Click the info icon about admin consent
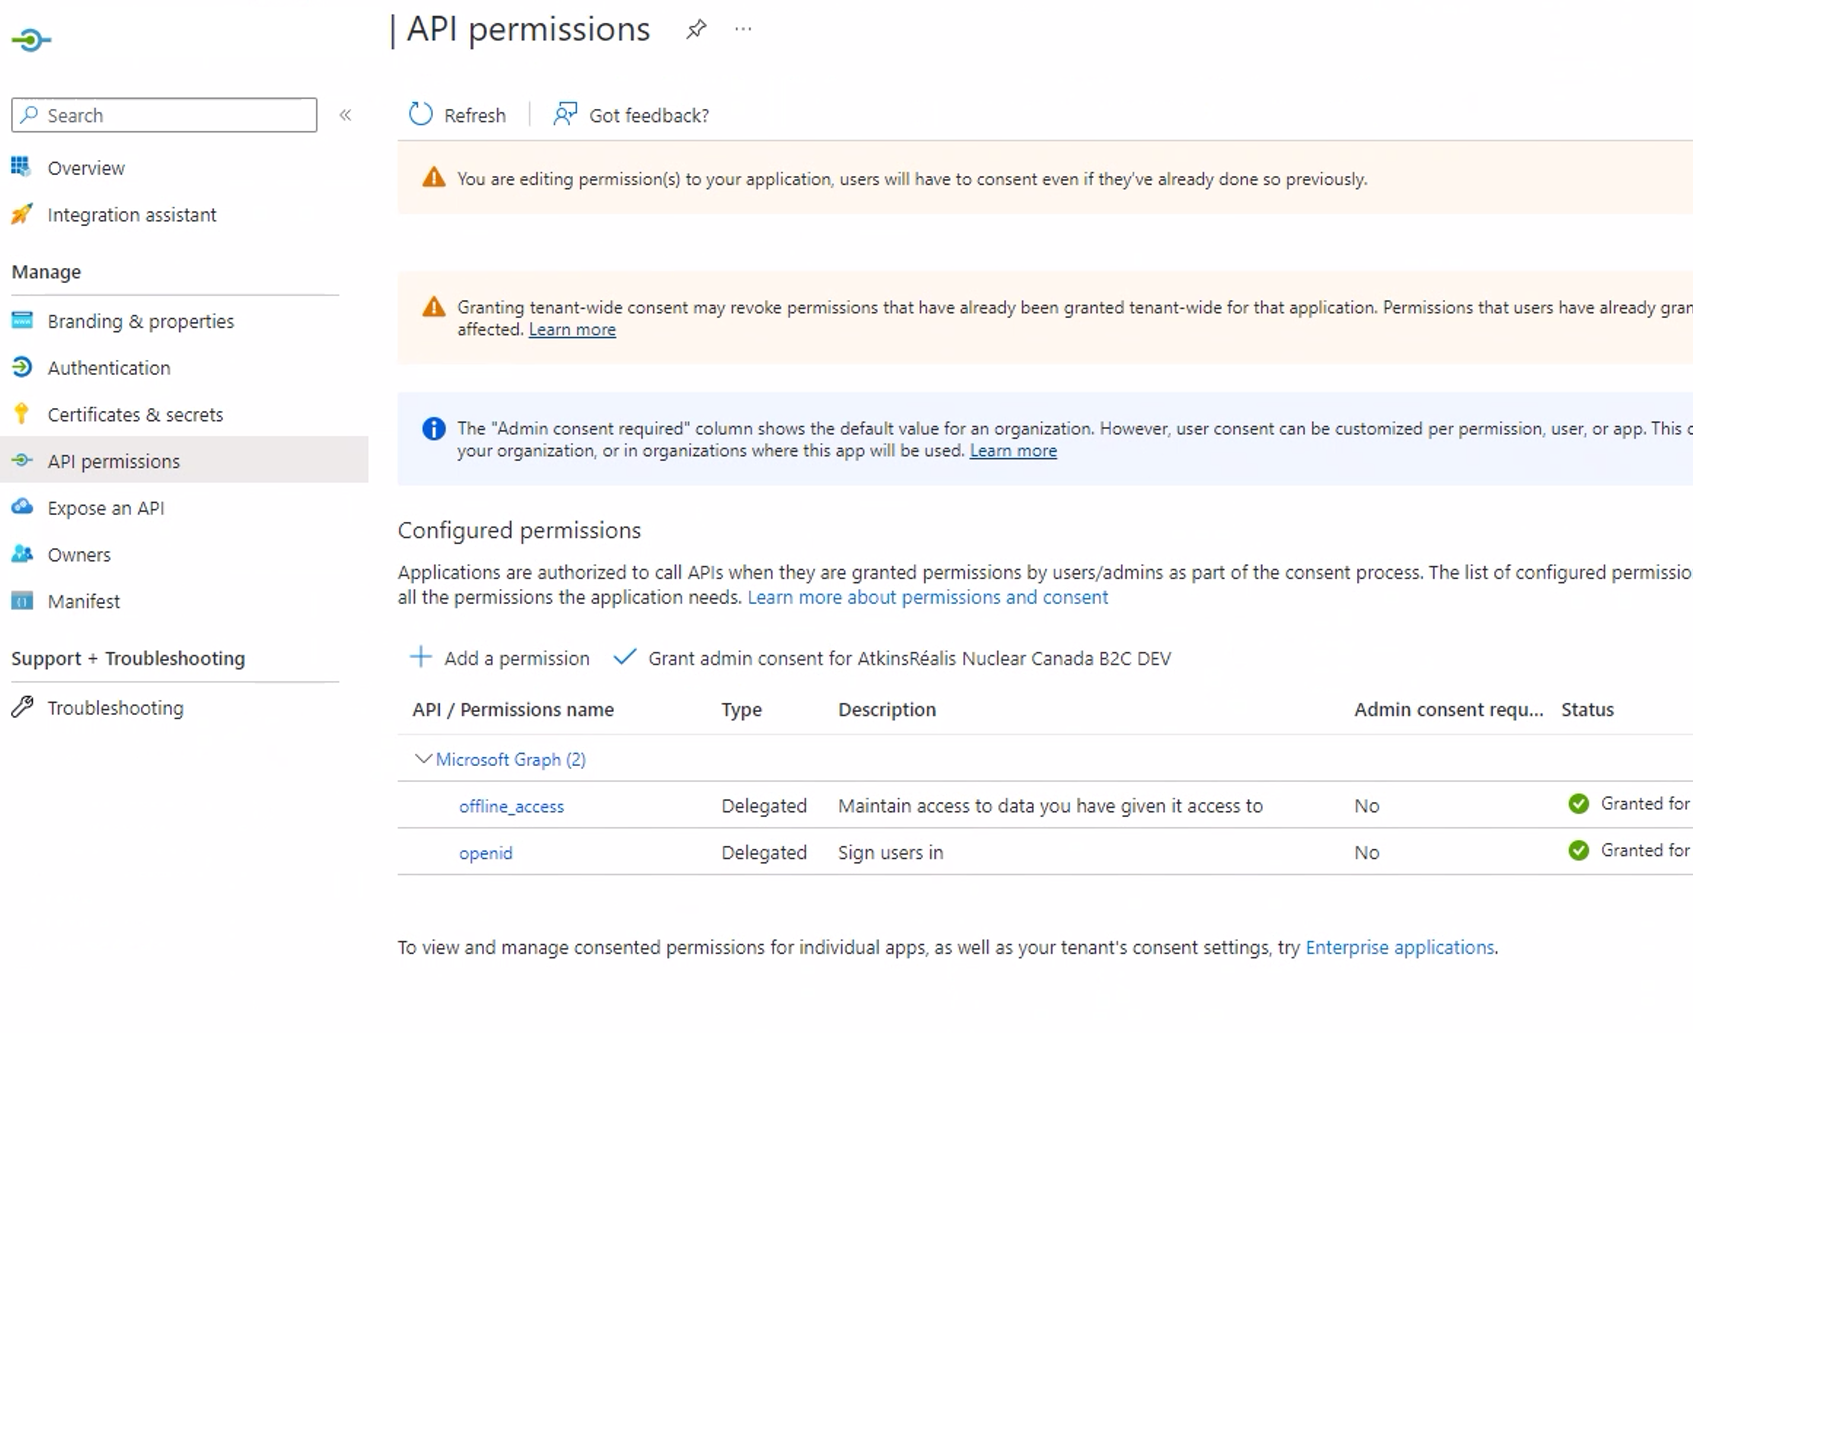The image size is (1840, 1436). click(x=433, y=428)
